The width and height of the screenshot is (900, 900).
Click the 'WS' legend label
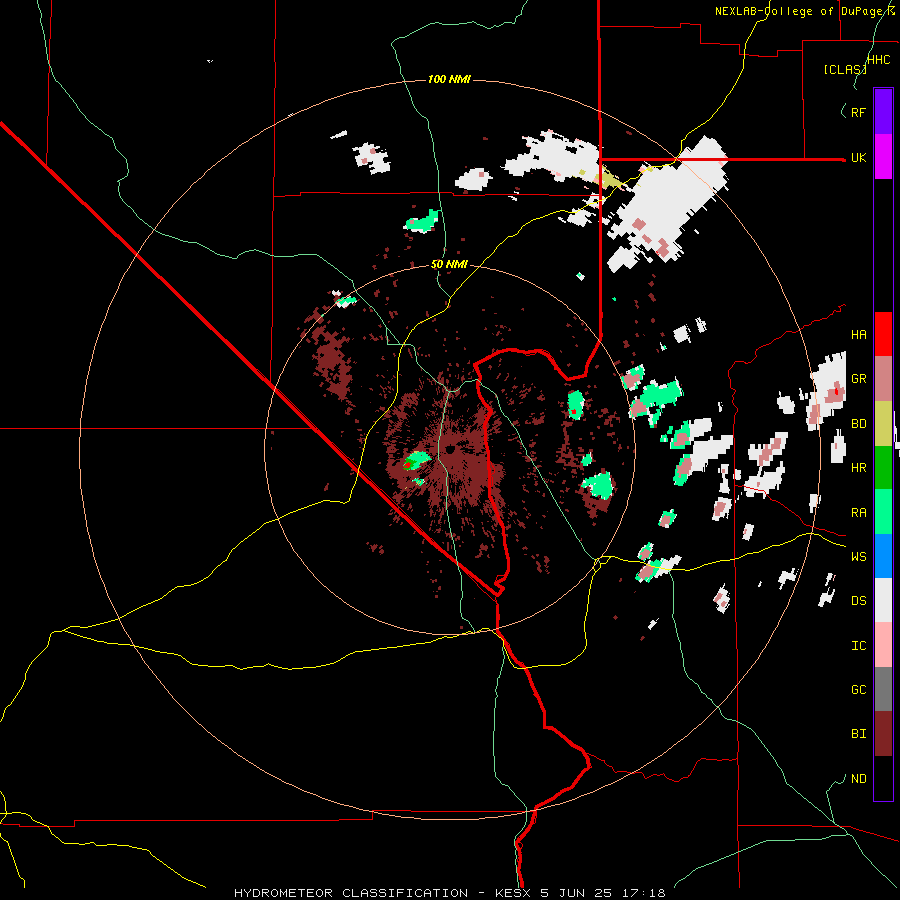[858, 557]
